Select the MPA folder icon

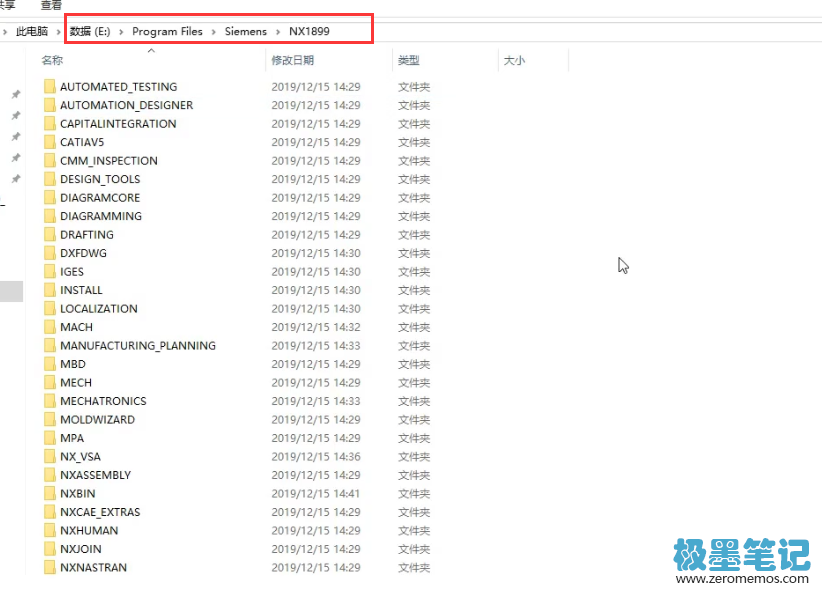pos(50,438)
